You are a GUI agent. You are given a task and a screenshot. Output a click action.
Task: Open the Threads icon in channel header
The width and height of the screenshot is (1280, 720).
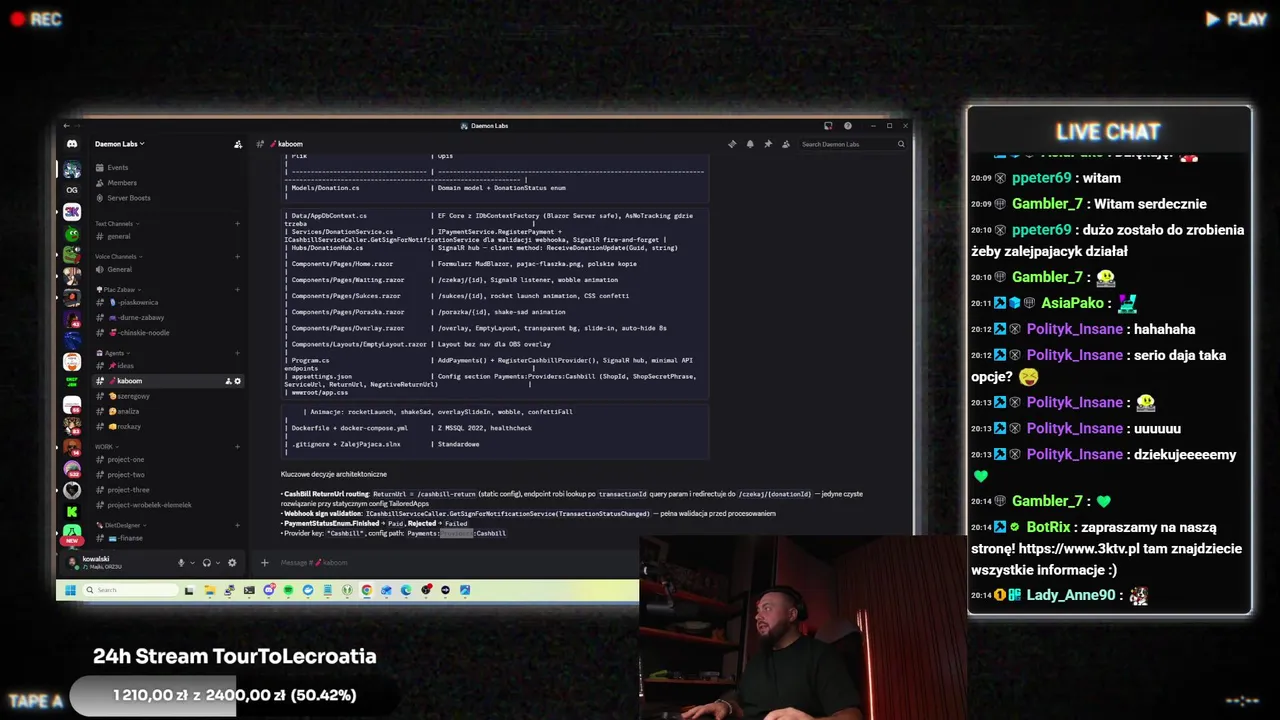[x=732, y=144]
